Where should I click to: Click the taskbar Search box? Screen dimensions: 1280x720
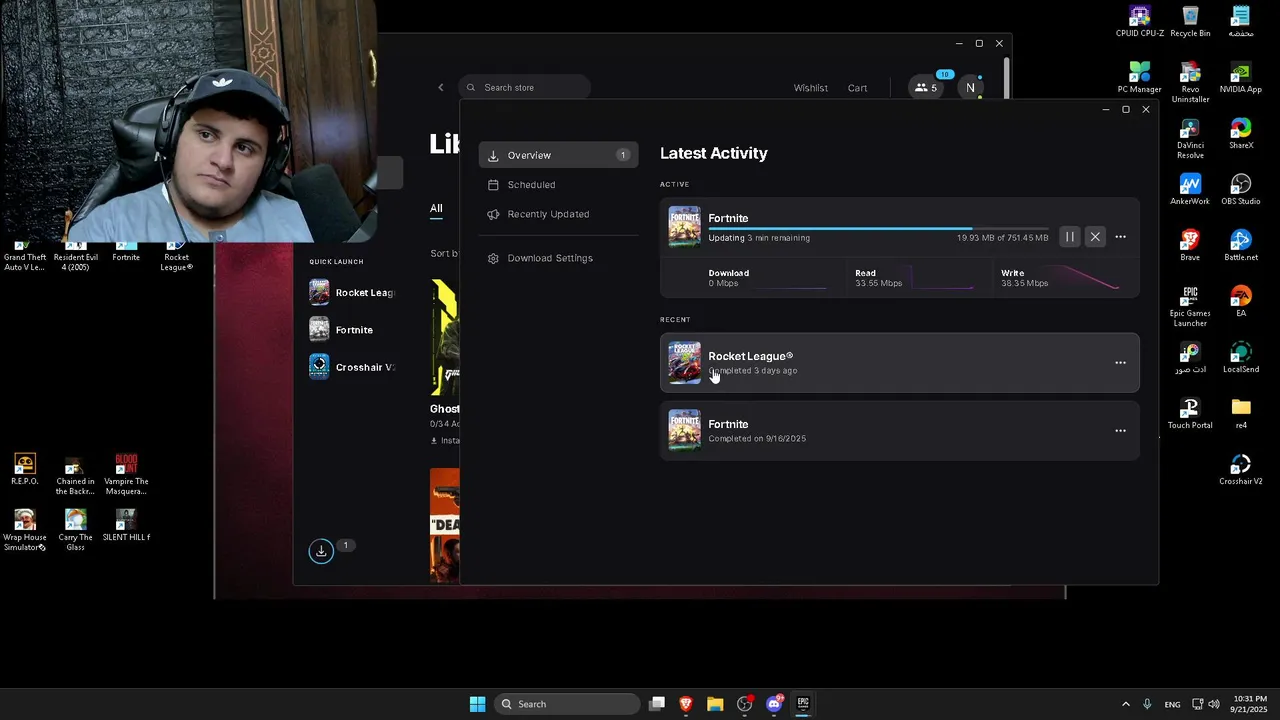click(568, 704)
